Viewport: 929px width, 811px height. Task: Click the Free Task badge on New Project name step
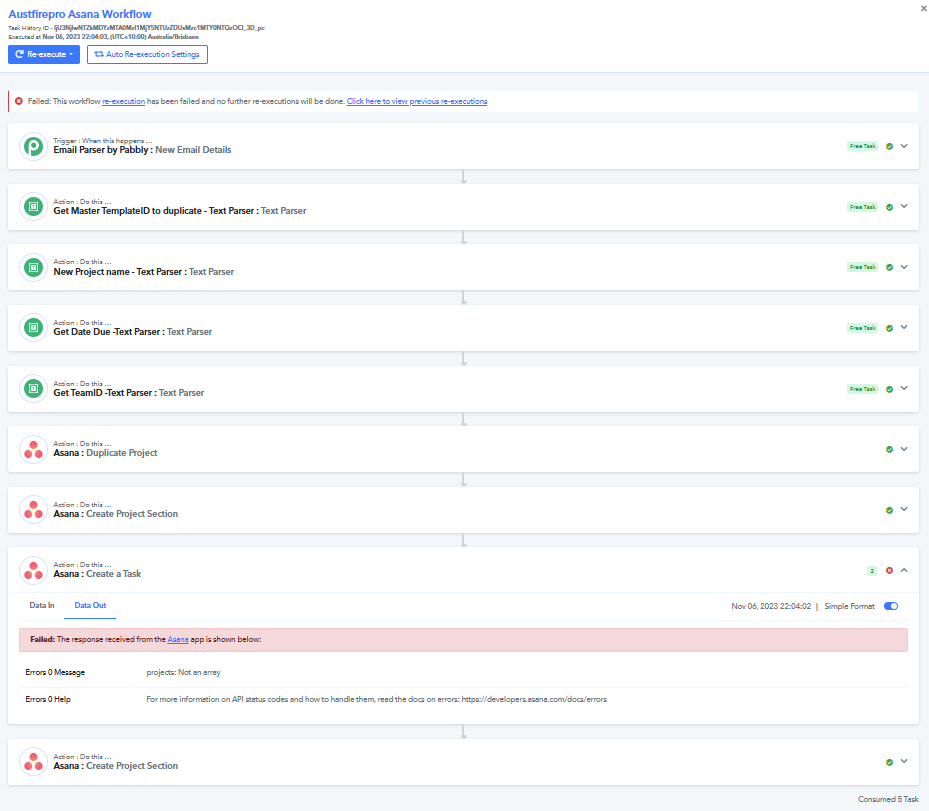(862, 268)
